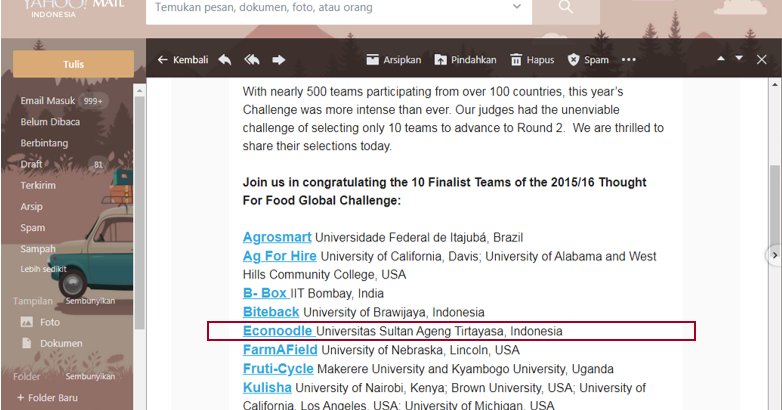Open the B- Box link

[266, 293]
